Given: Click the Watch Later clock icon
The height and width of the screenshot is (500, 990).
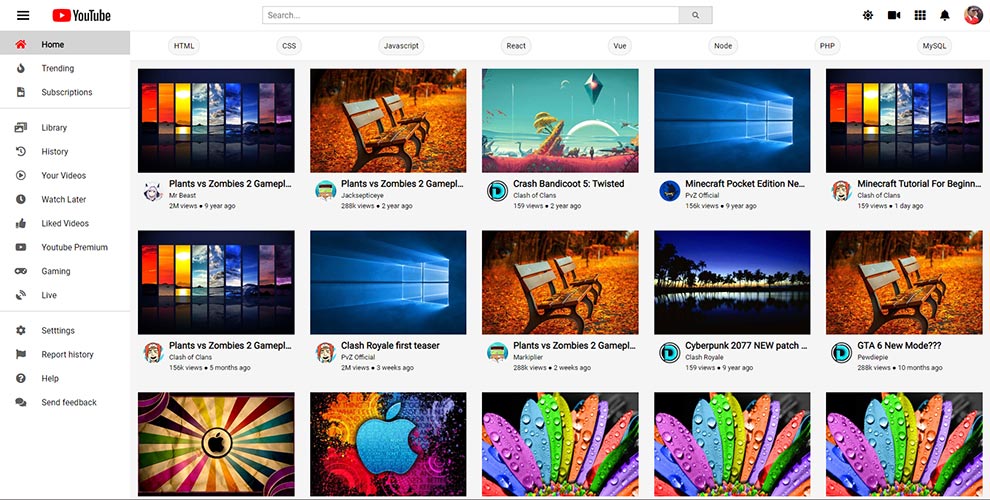Looking at the screenshot, I should (21, 199).
